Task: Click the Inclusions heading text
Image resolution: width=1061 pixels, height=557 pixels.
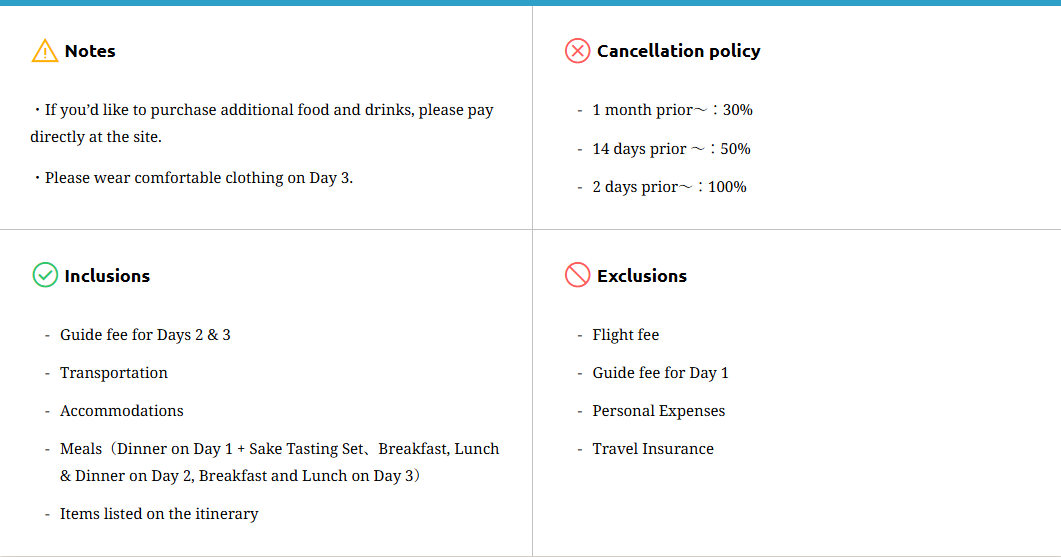Action: click(107, 276)
